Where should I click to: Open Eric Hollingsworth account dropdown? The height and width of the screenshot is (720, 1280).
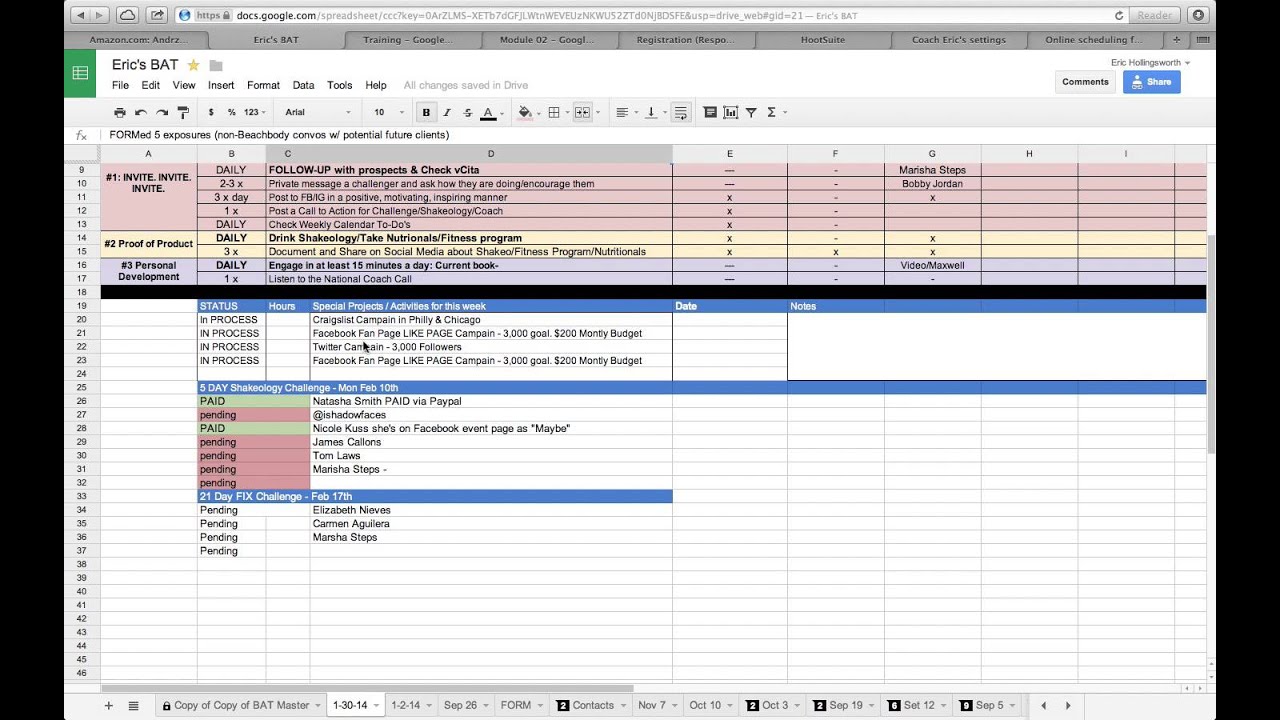tap(1150, 62)
